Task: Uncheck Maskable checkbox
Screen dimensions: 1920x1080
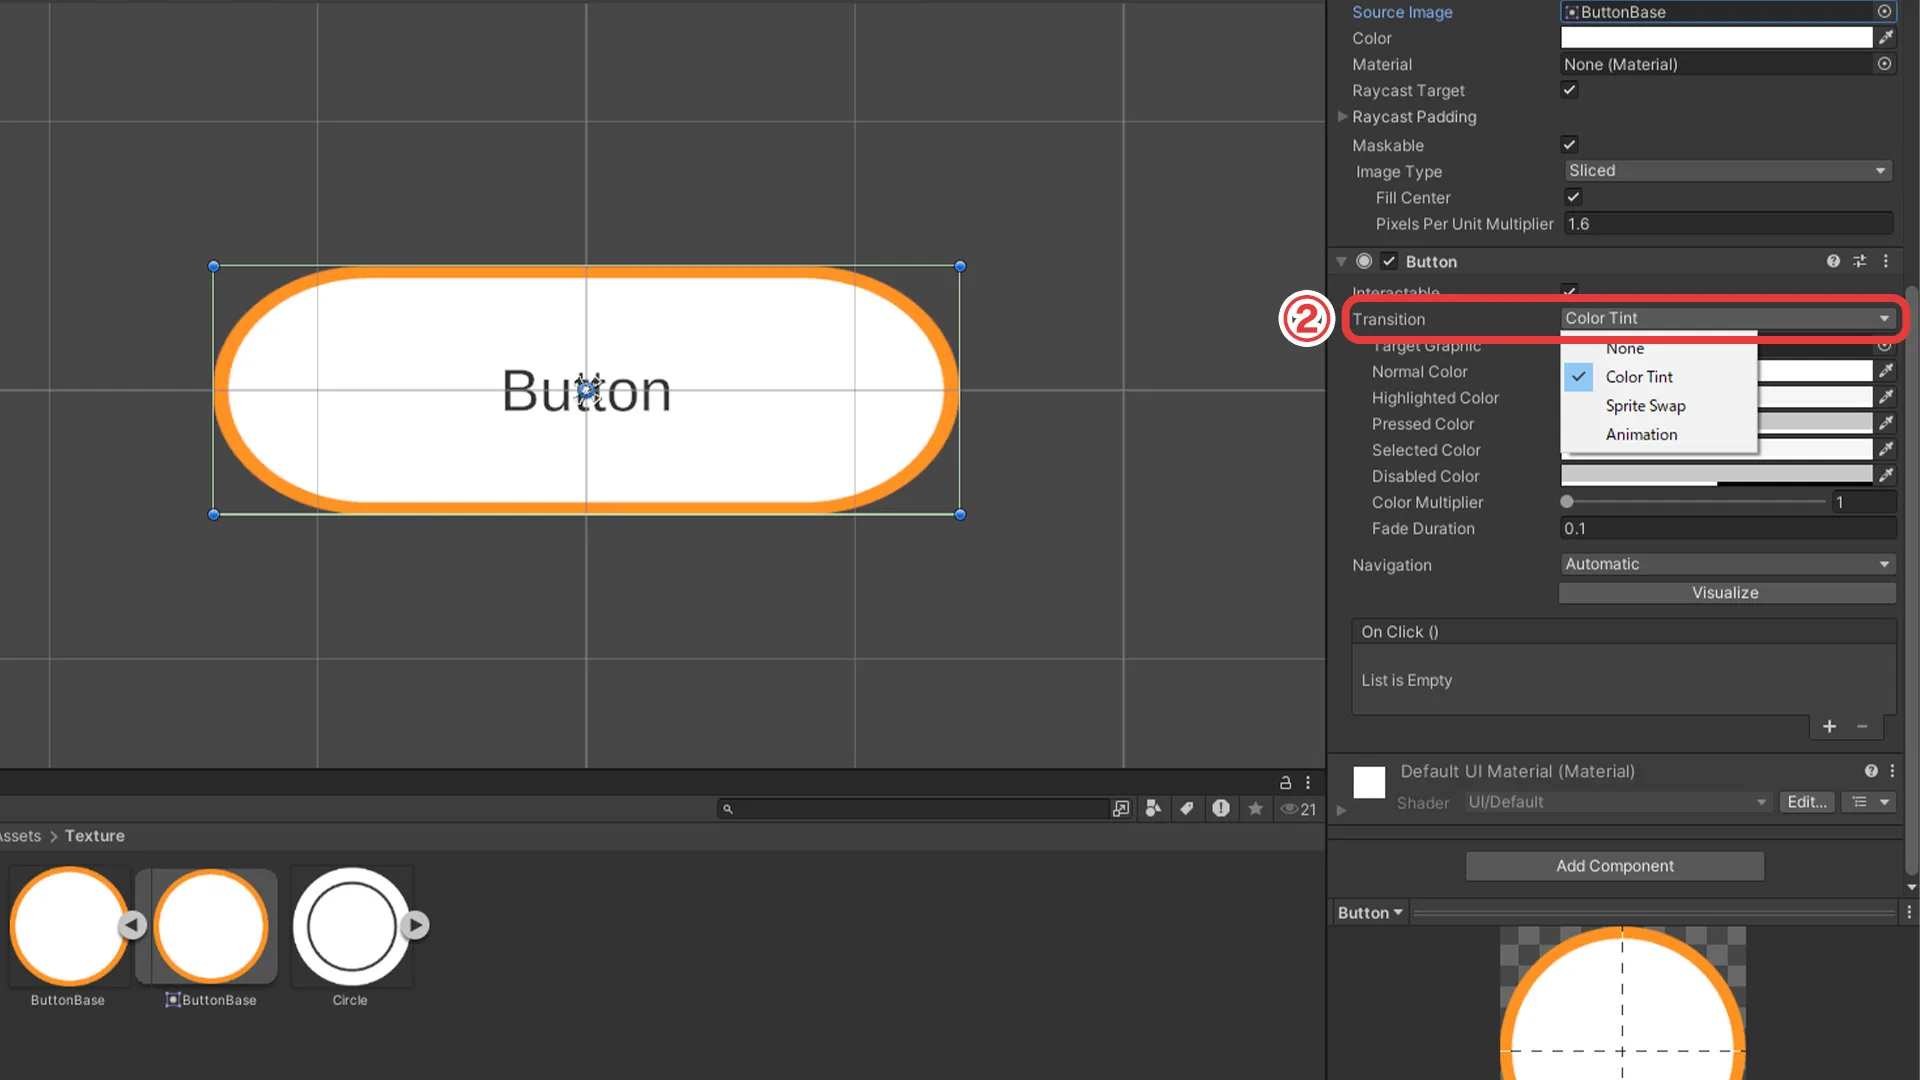Action: (x=1570, y=144)
